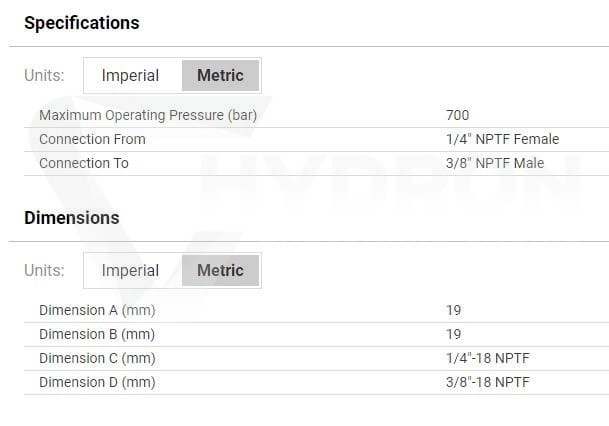Click the Dimension B (mm) label
Viewport: 609px width, 426px height.
97,334
